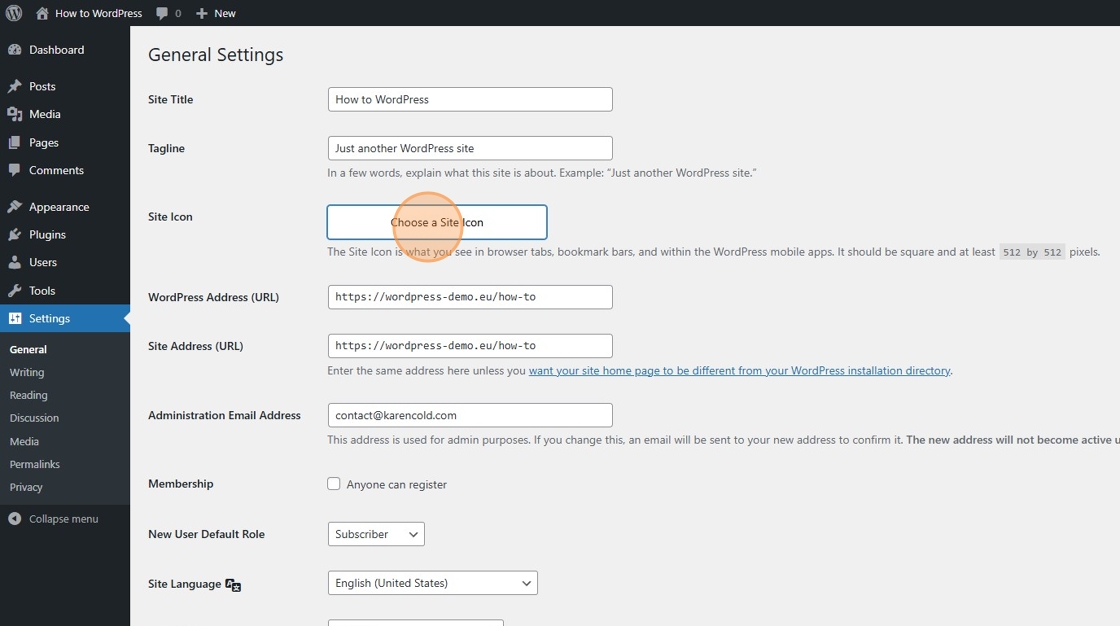Image resolution: width=1120 pixels, height=626 pixels.
Task: Click the Users person icon
Action: coord(14,262)
